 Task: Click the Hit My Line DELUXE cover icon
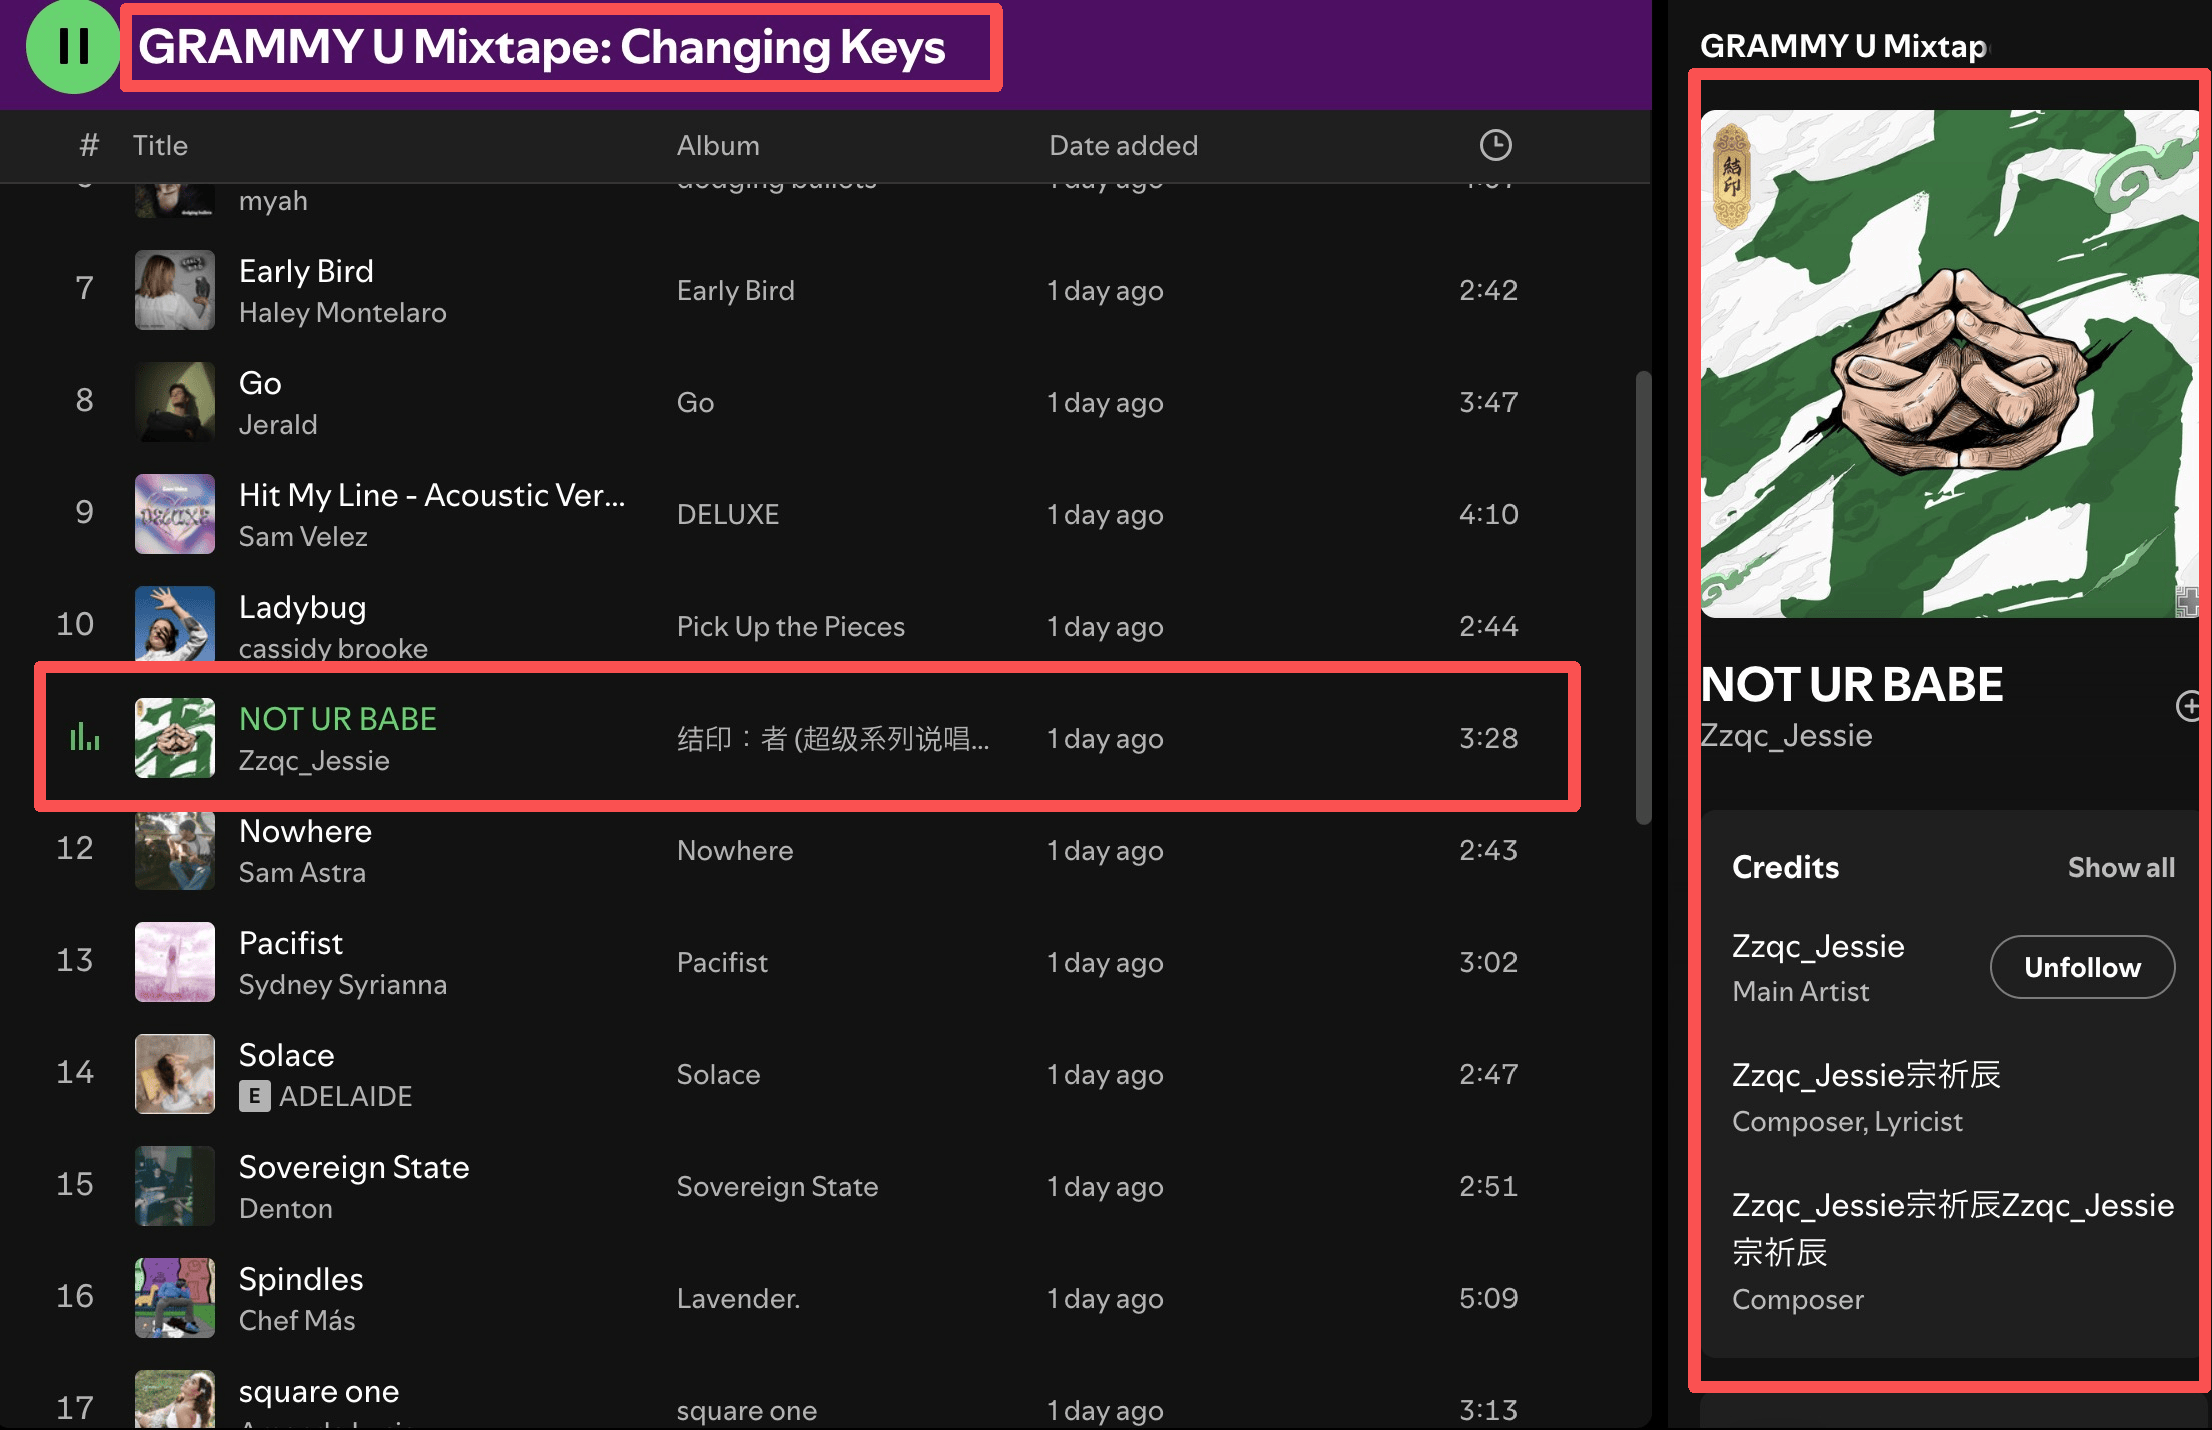point(175,514)
